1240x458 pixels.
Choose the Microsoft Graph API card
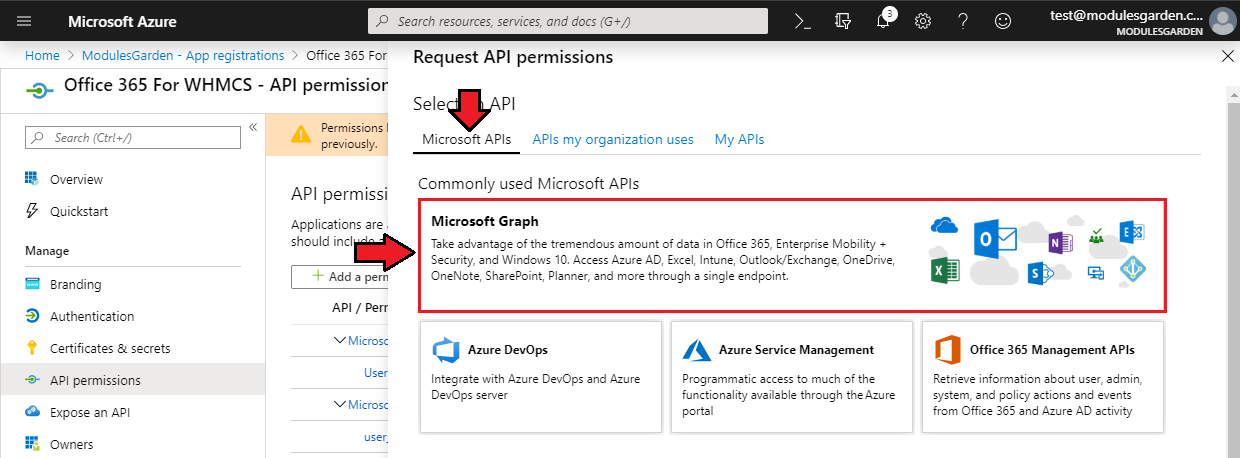coord(793,255)
